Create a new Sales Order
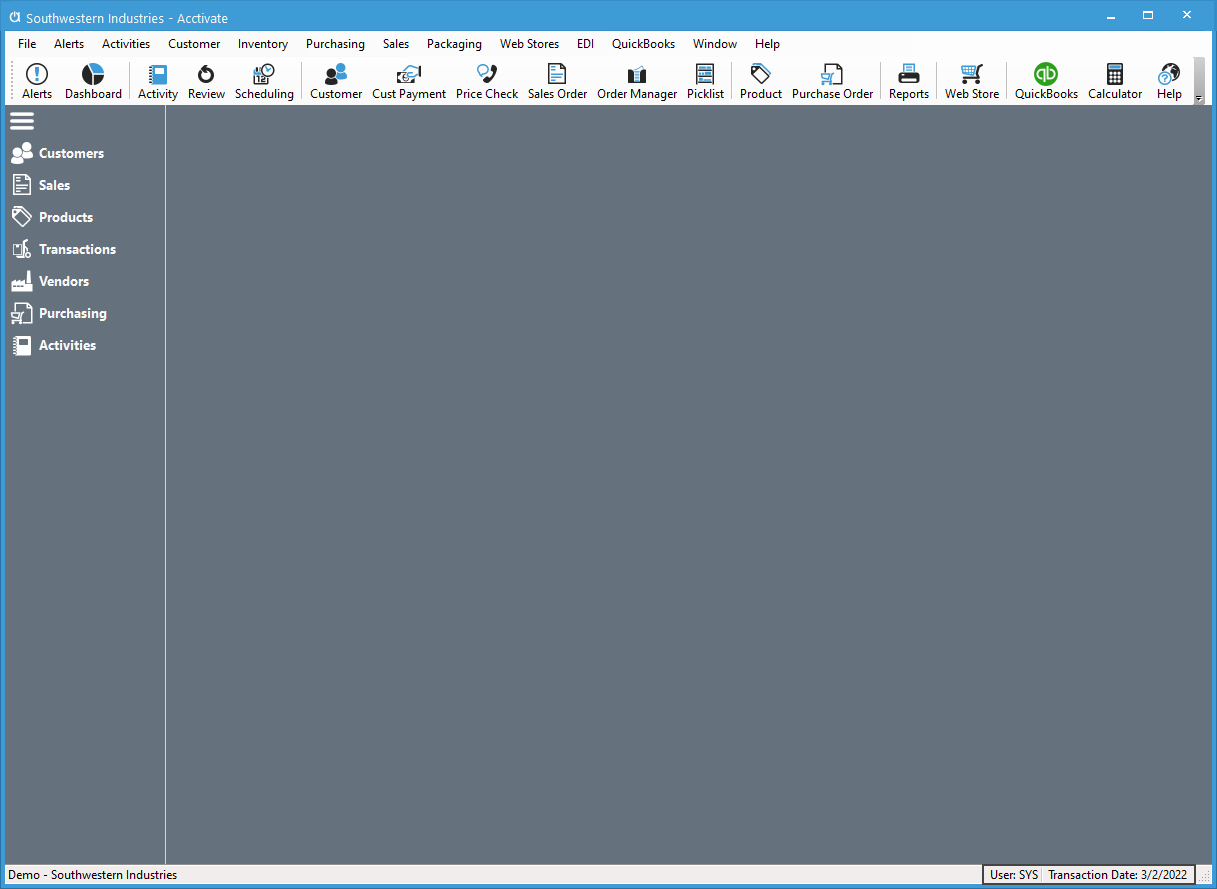The image size is (1217, 889). (557, 80)
